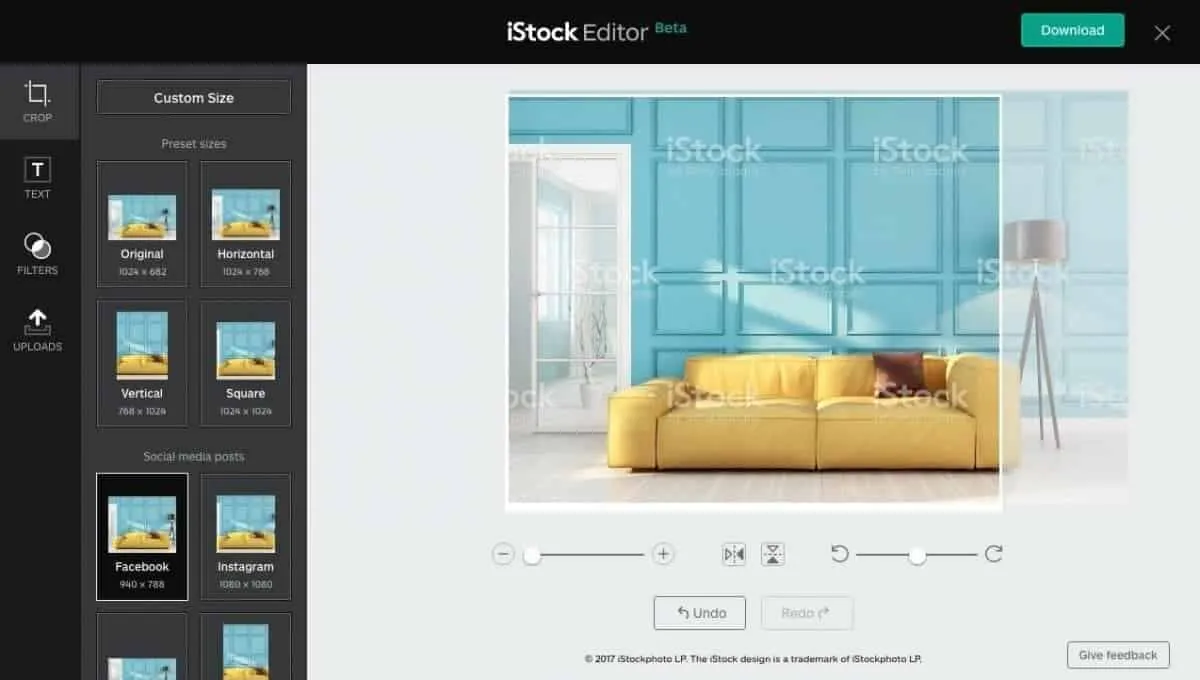The height and width of the screenshot is (680, 1200).
Task: Open the Uploads panel
Action: 38,330
